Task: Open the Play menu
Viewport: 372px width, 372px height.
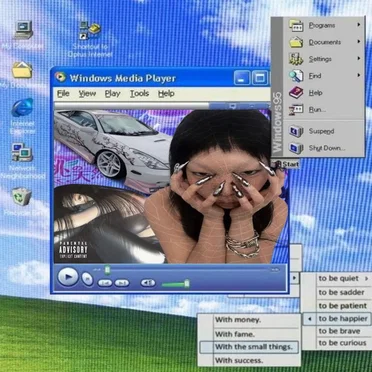Action: (112, 94)
